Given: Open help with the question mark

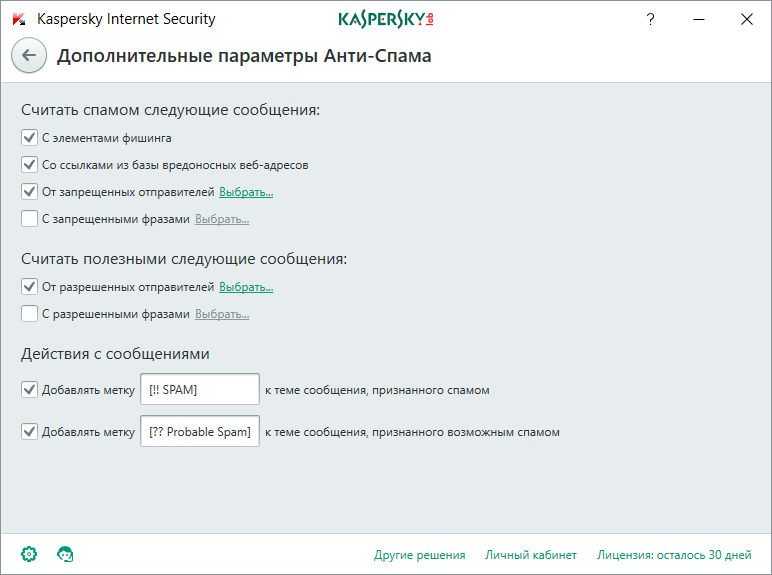Looking at the screenshot, I should [650, 19].
